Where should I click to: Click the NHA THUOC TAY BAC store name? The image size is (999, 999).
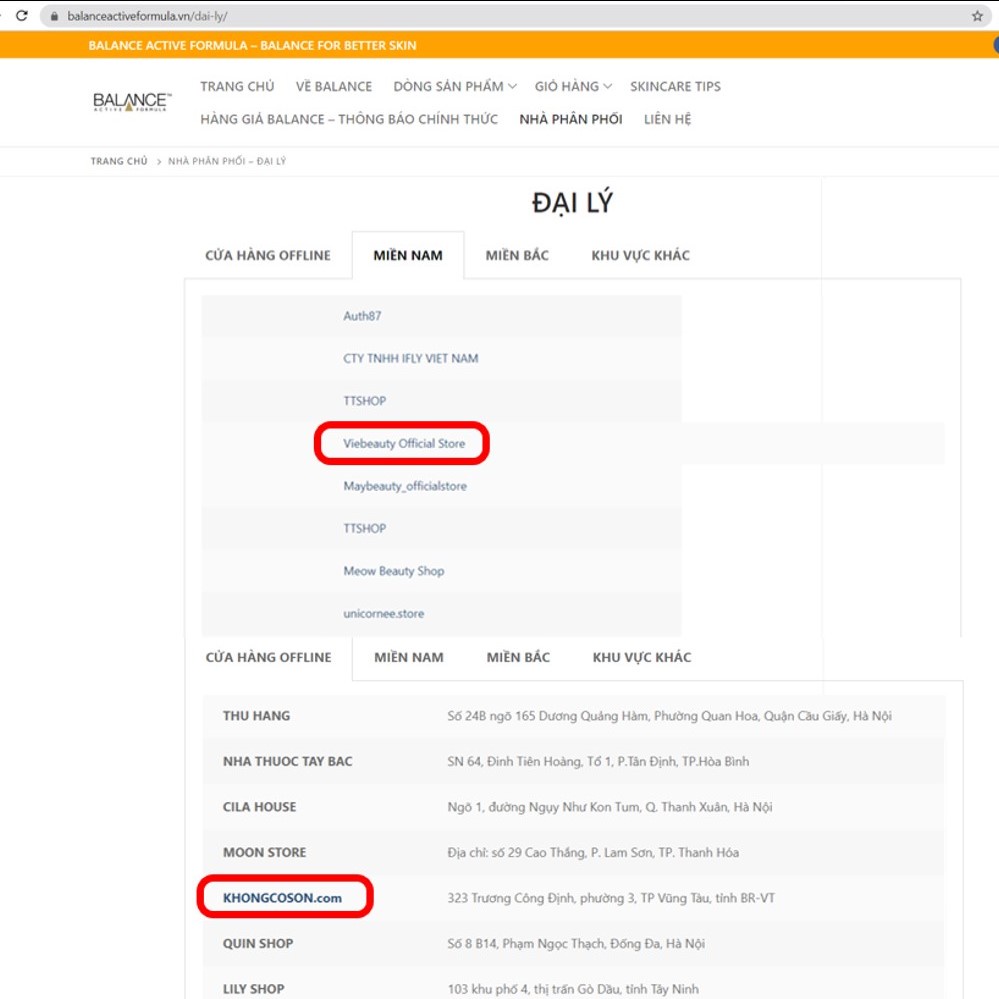pyautogui.click(x=287, y=761)
